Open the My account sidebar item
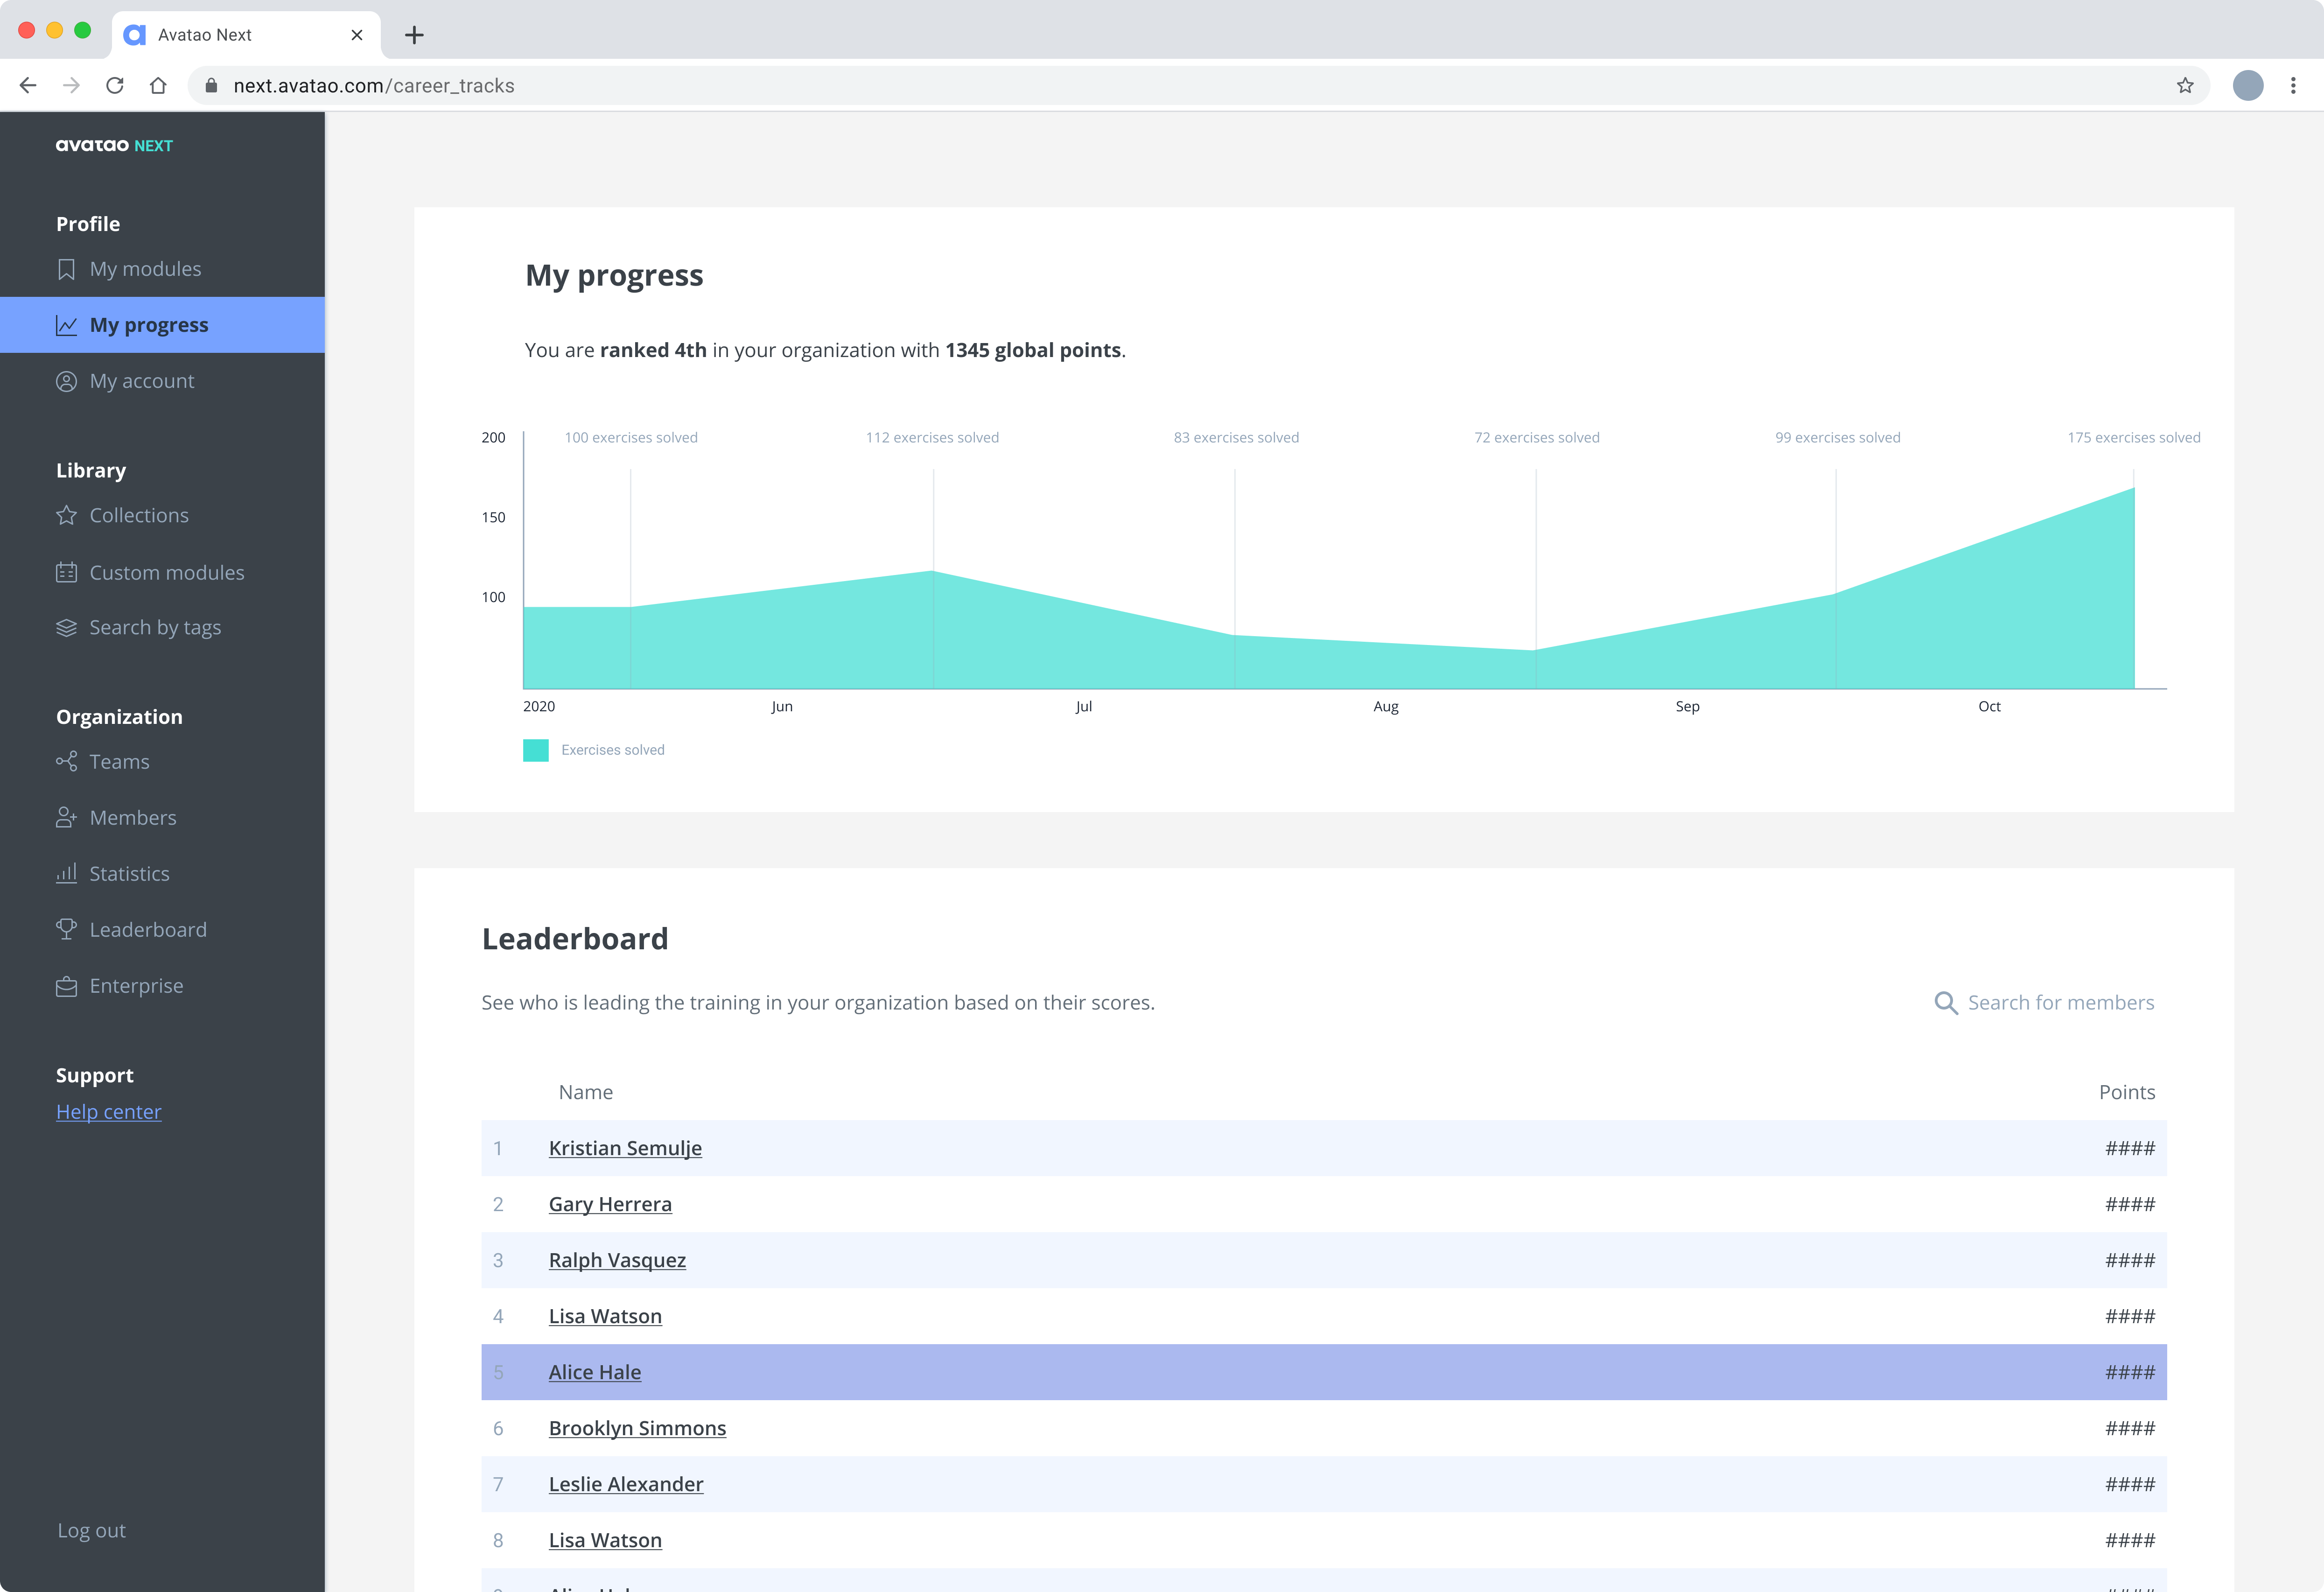Image resolution: width=2324 pixels, height=1592 pixels. 142,381
